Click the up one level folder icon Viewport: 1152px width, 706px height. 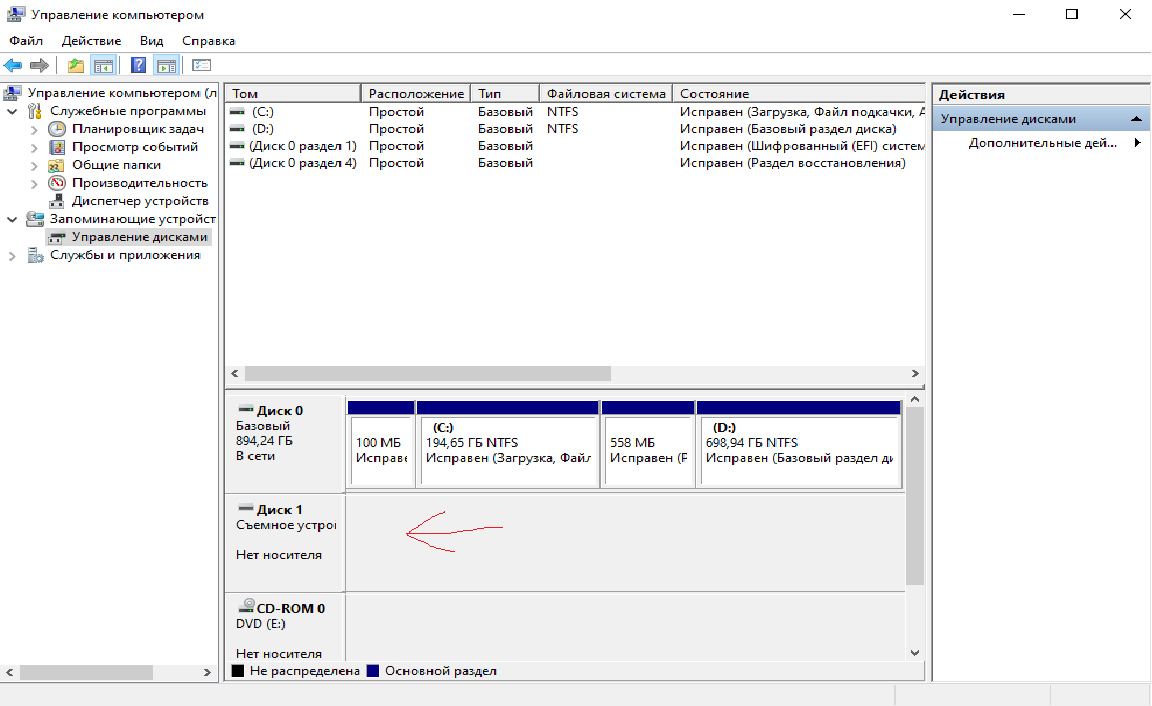point(76,65)
